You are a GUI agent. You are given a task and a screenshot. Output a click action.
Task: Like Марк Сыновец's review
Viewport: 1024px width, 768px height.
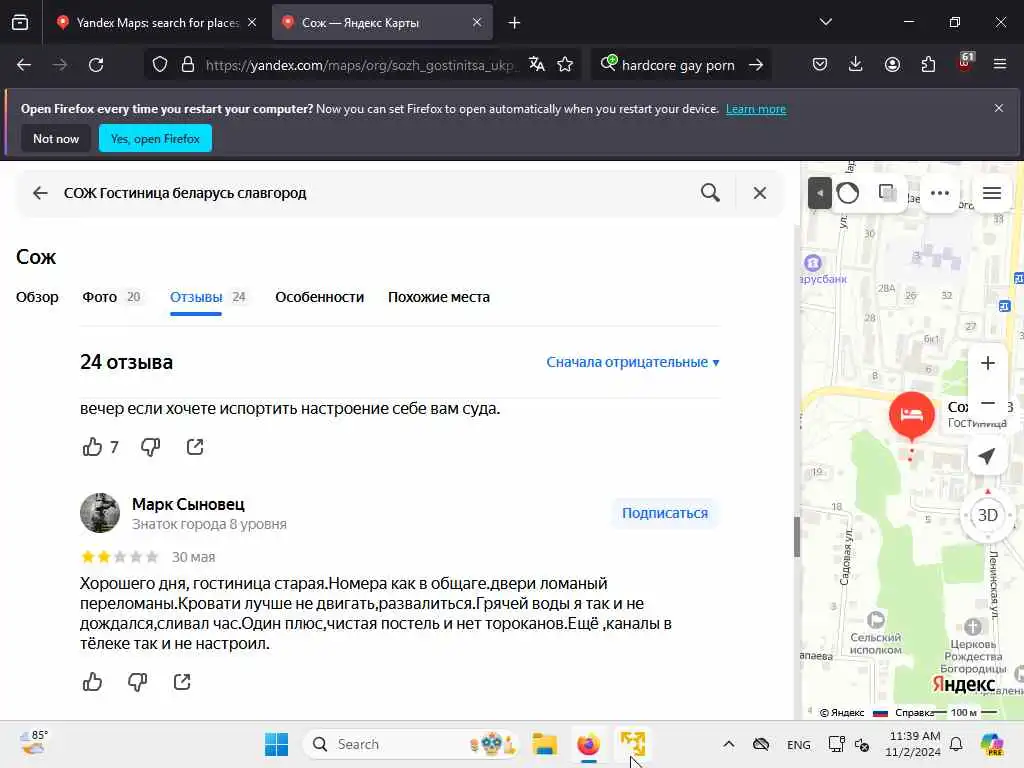click(93, 682)
